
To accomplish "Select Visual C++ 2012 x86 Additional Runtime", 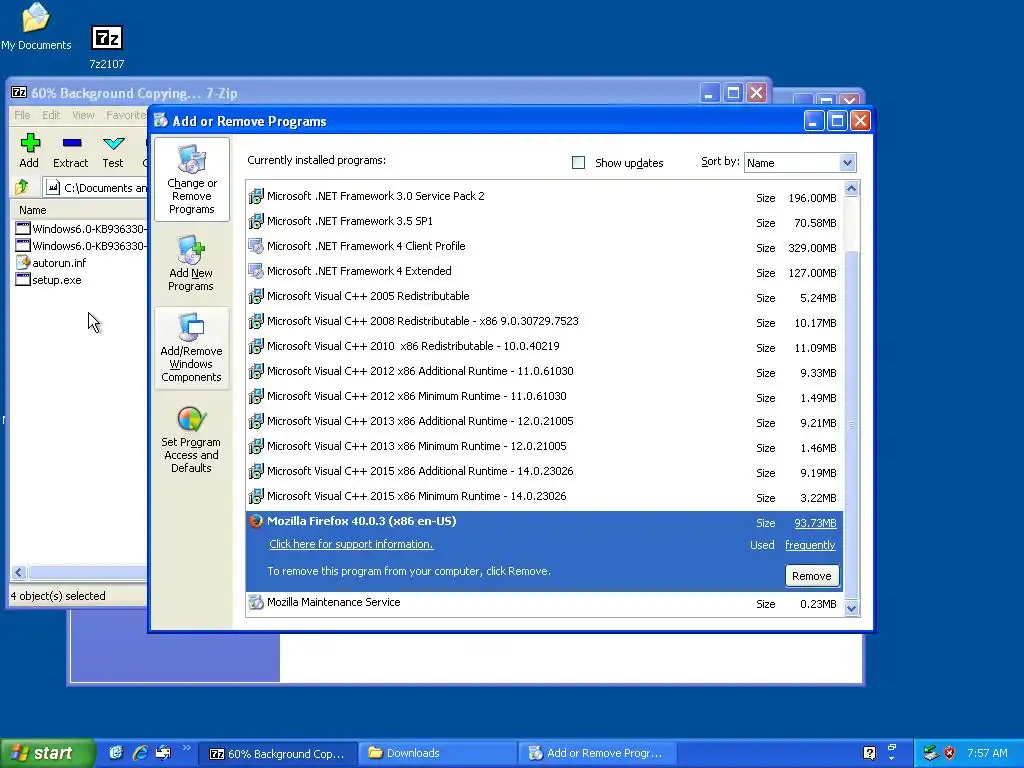I will pyautogui.click(x=544, y=371).
